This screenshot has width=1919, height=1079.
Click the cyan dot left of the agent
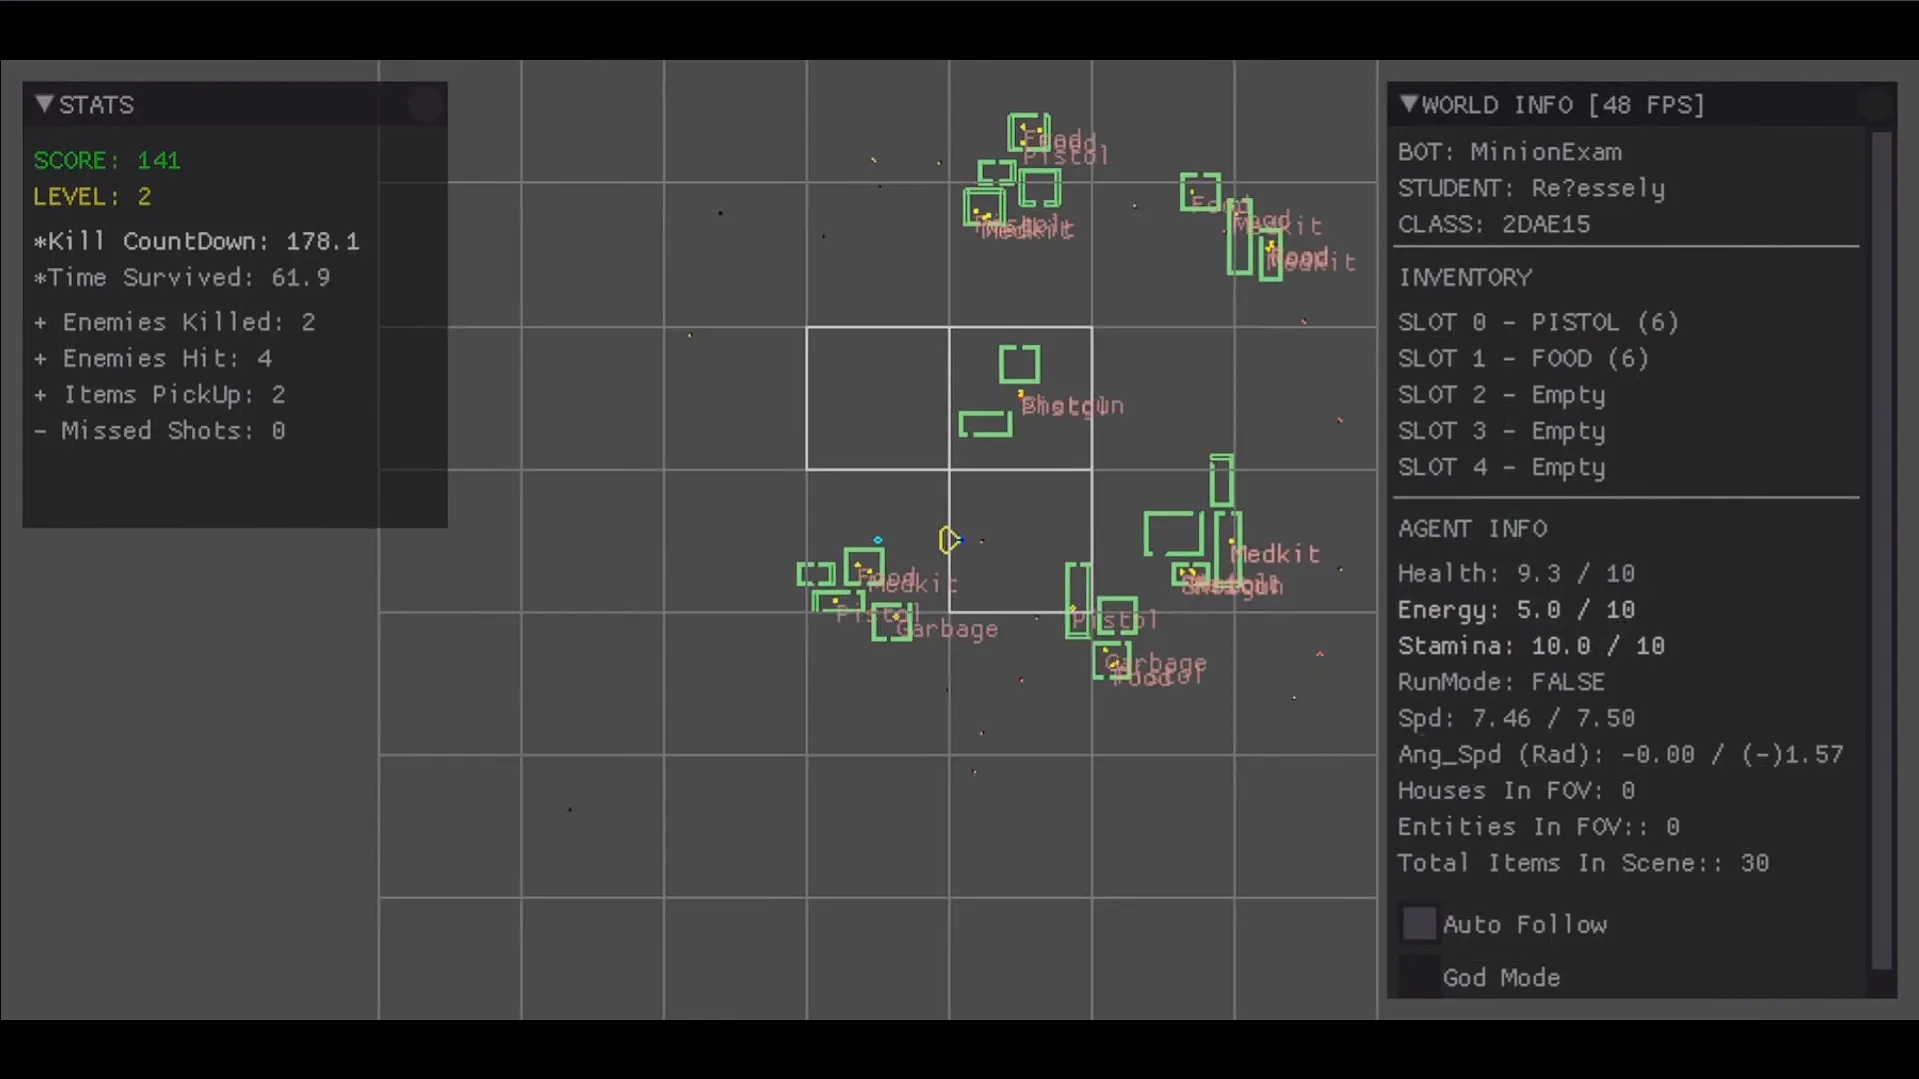878,540
